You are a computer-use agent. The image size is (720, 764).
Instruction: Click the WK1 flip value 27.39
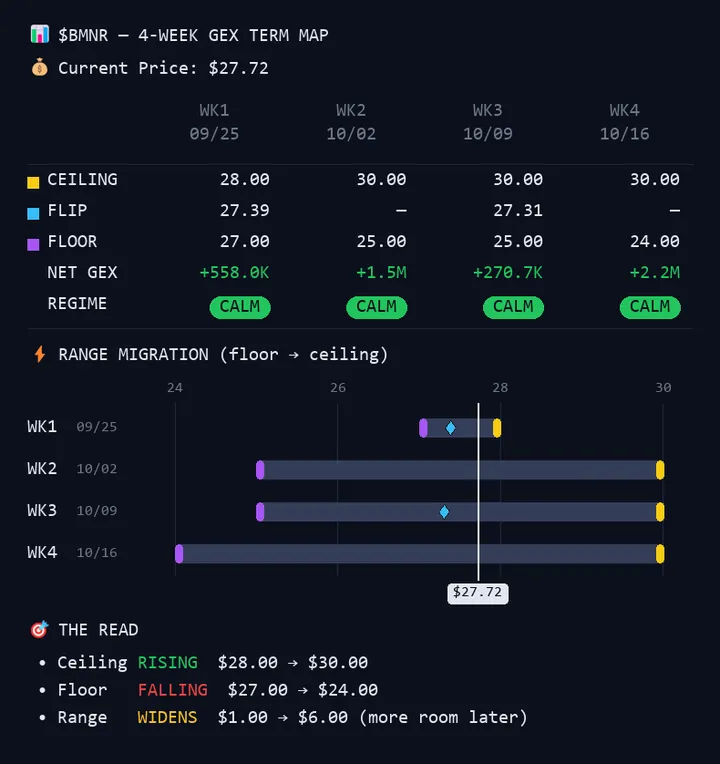pyautogui.click(x=245, y=210)
